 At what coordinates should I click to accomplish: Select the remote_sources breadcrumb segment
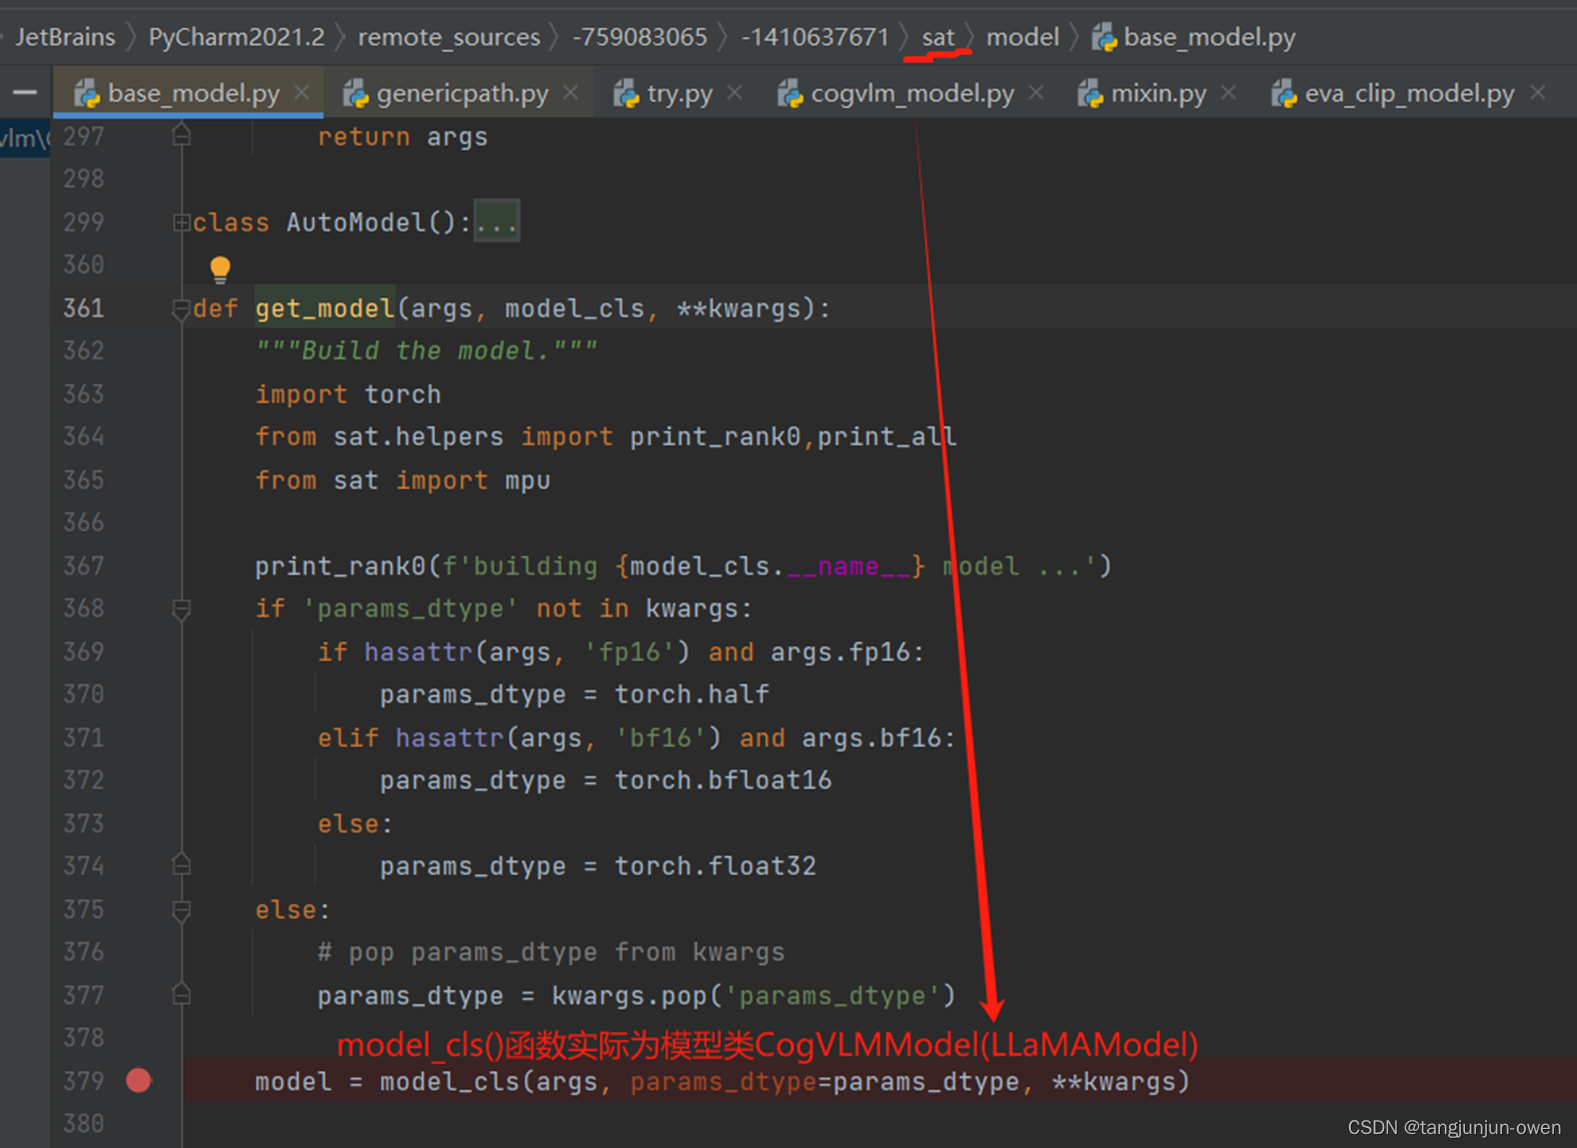[449, 37]
